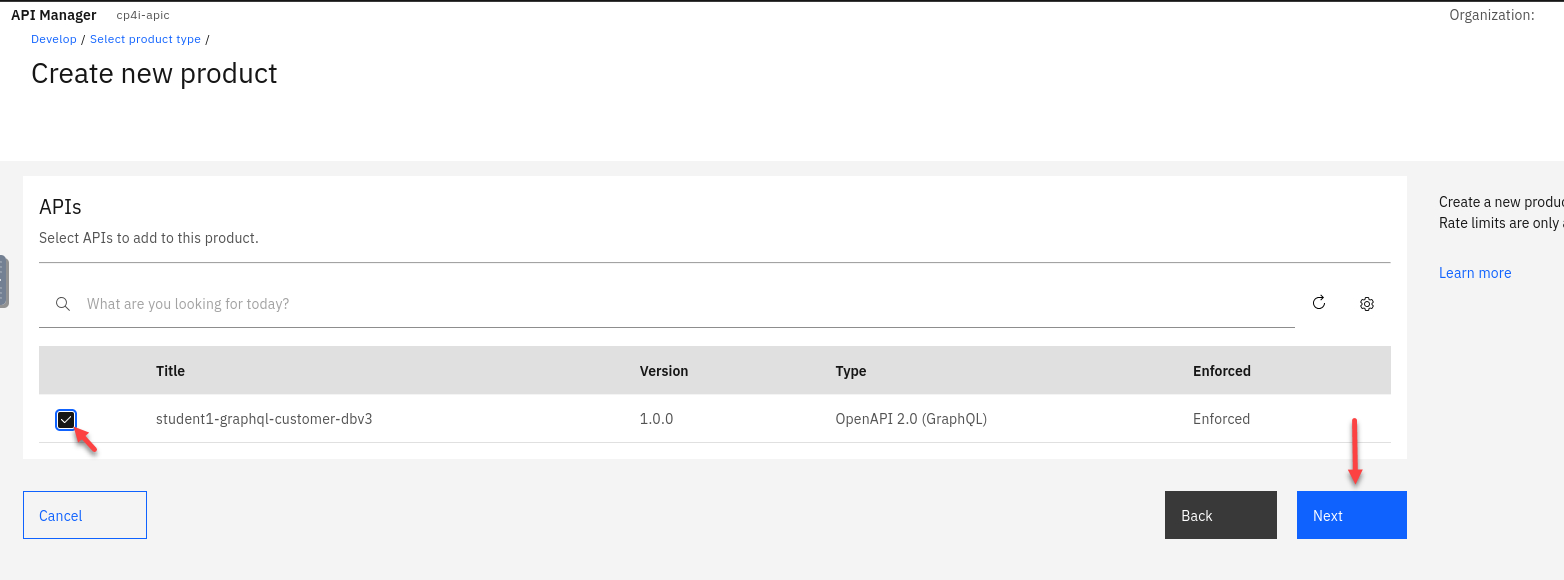The image size is (1564, 580).
Task: Go to the Develop breadcrumb link
Action: point(54,39)
